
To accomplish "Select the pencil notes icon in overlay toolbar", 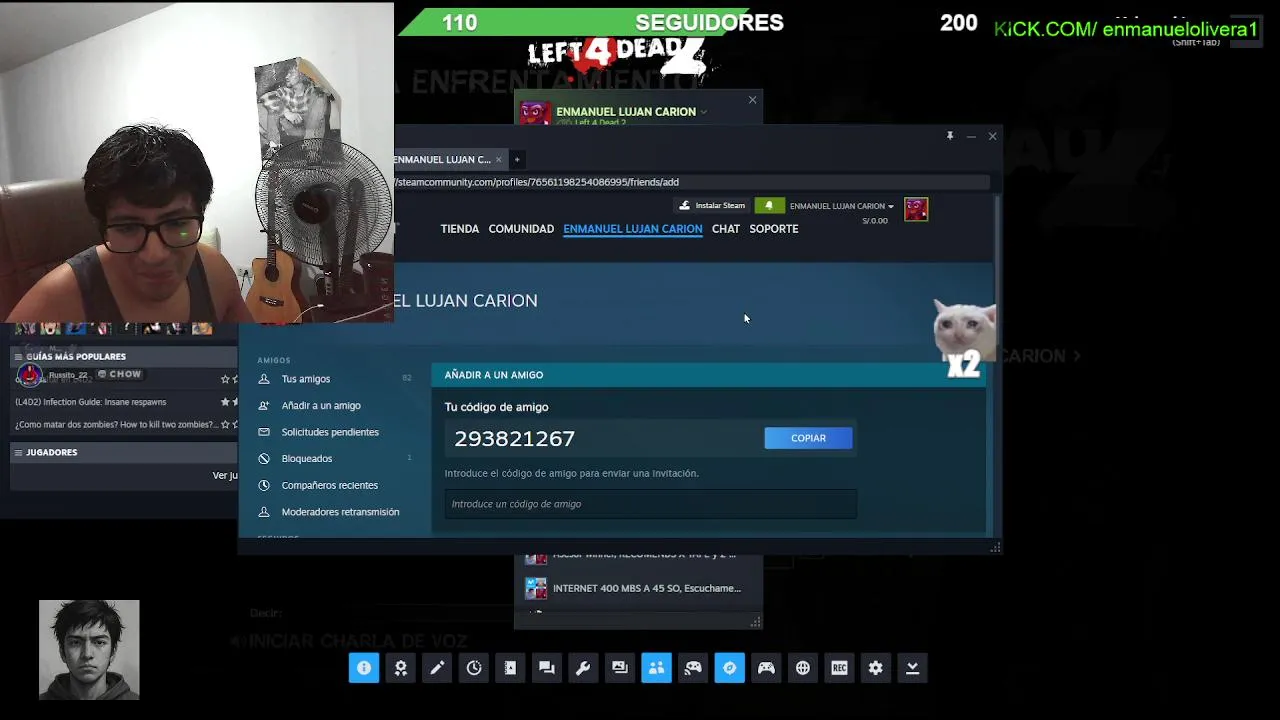I will coord(437,668).
